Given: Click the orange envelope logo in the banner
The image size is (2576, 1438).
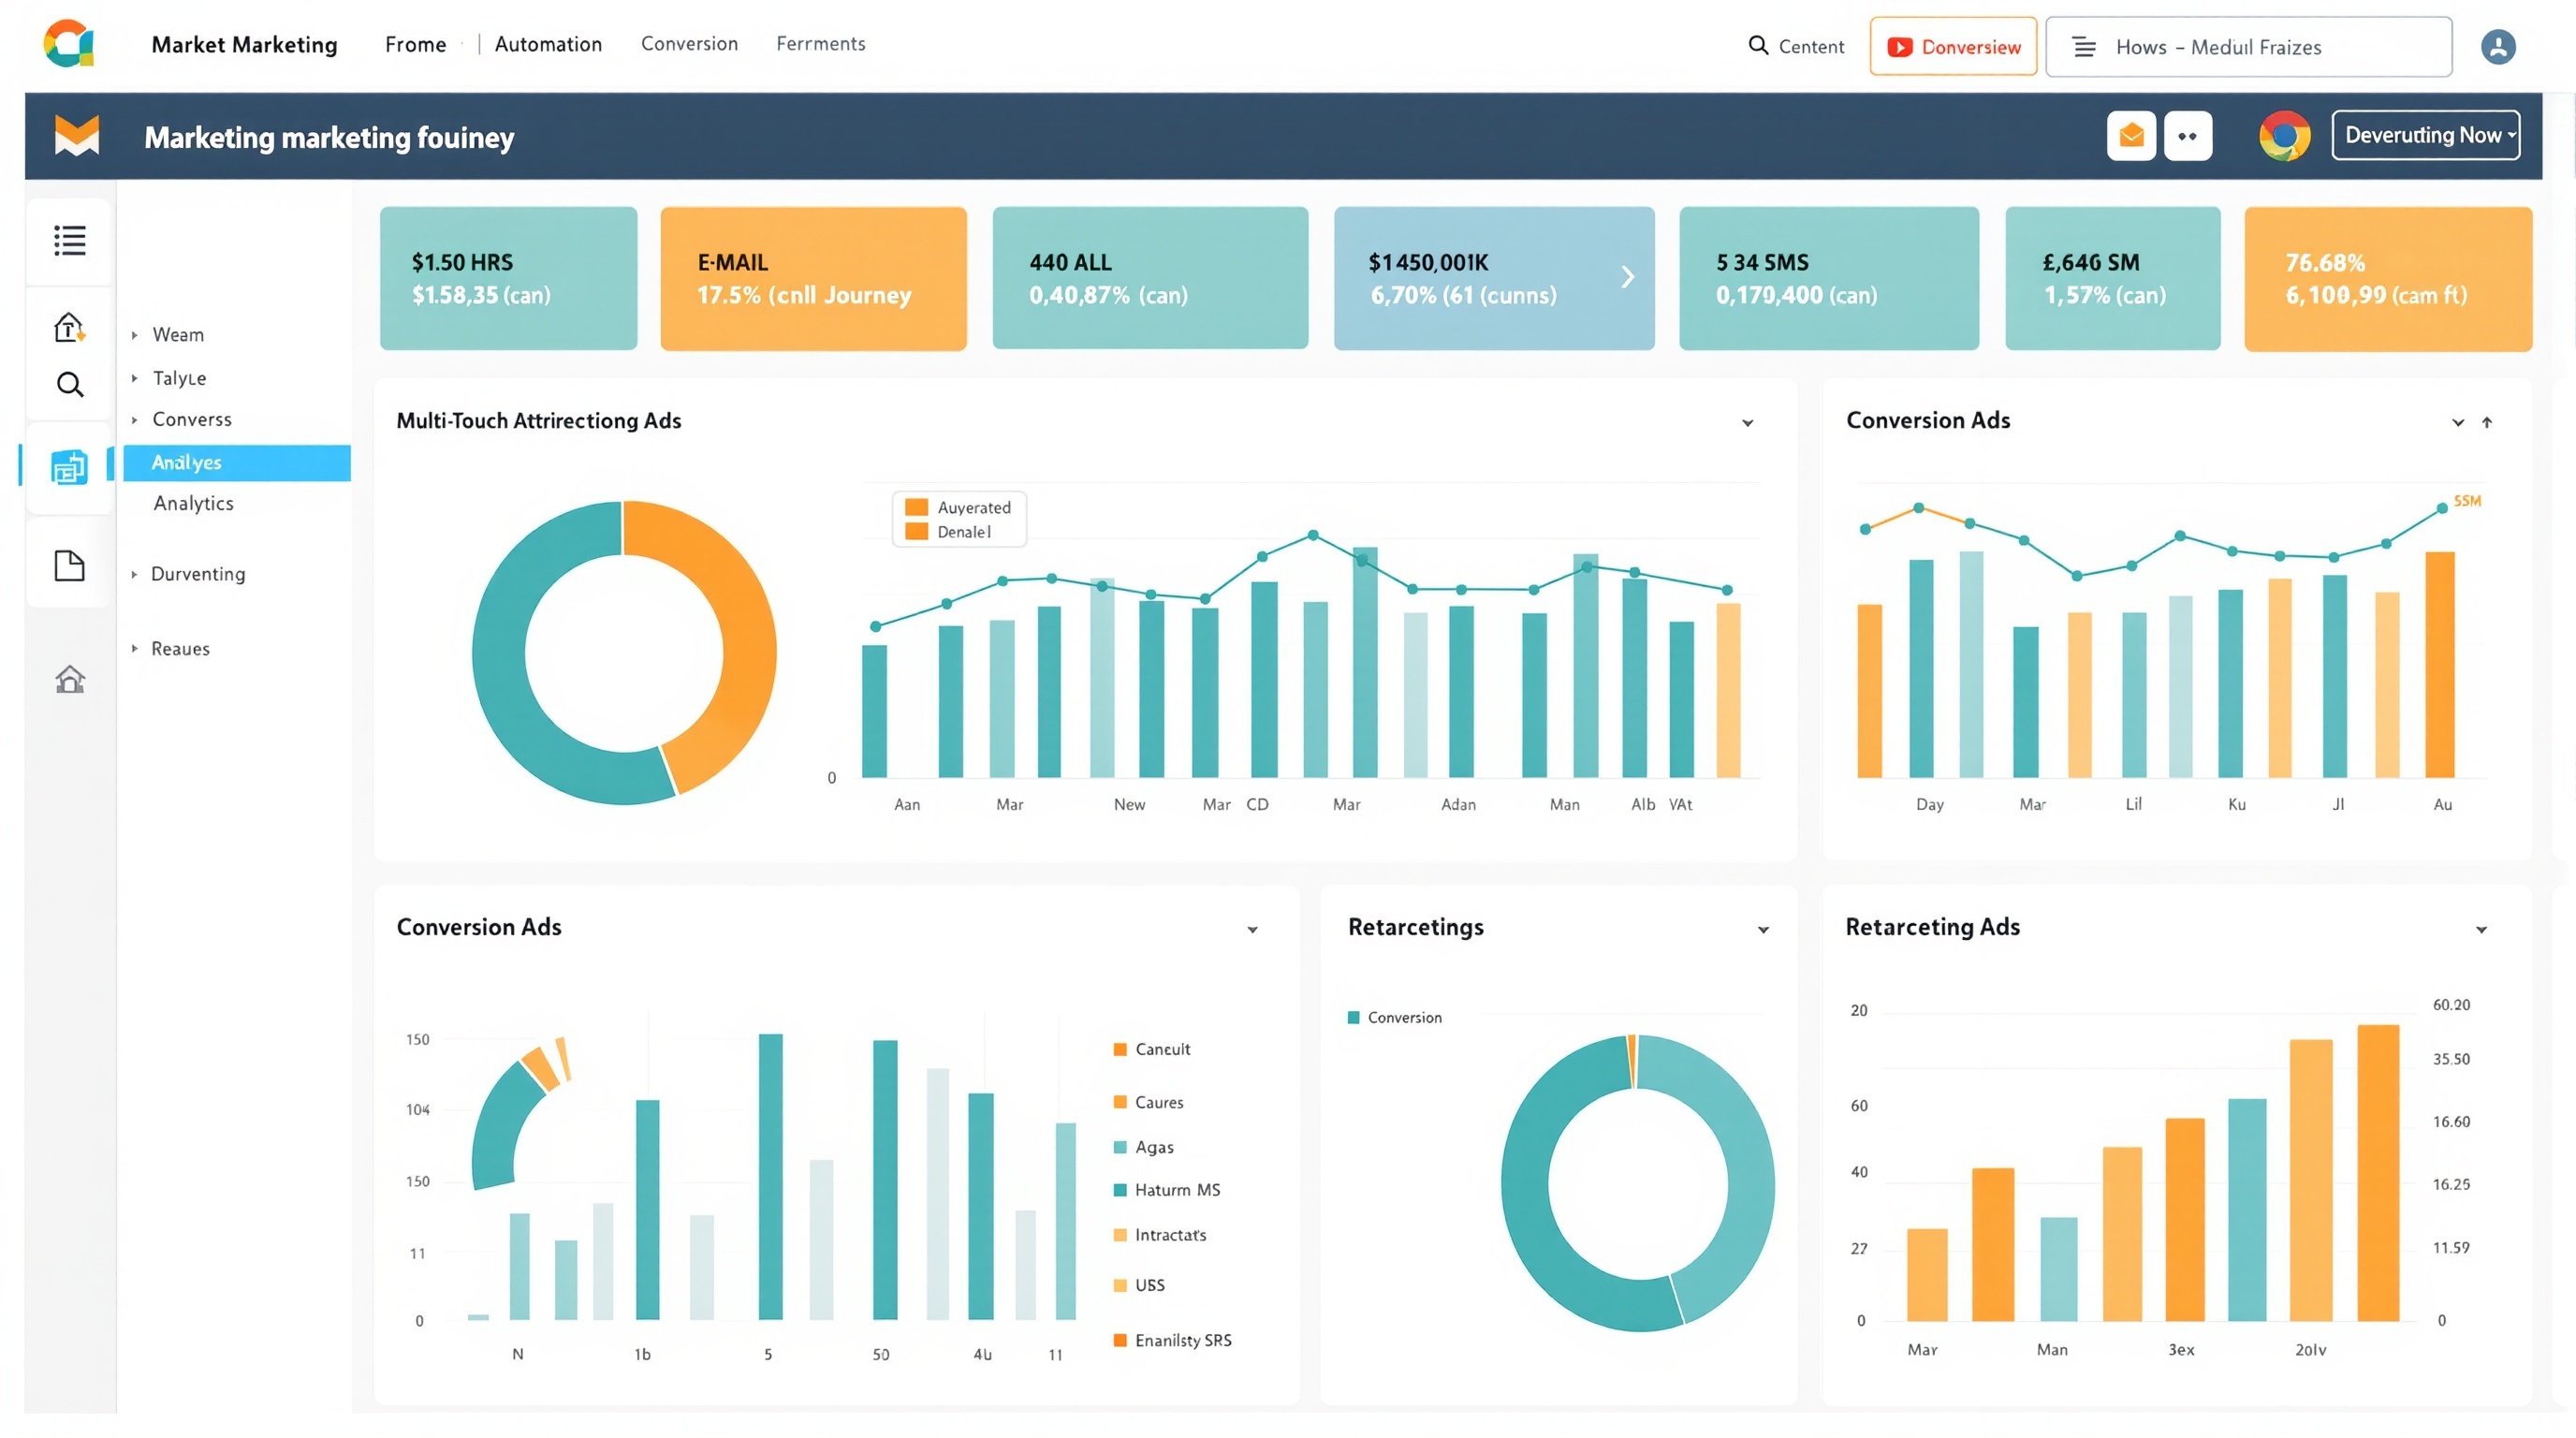Looking at the screenshot, I should point(77,136).
